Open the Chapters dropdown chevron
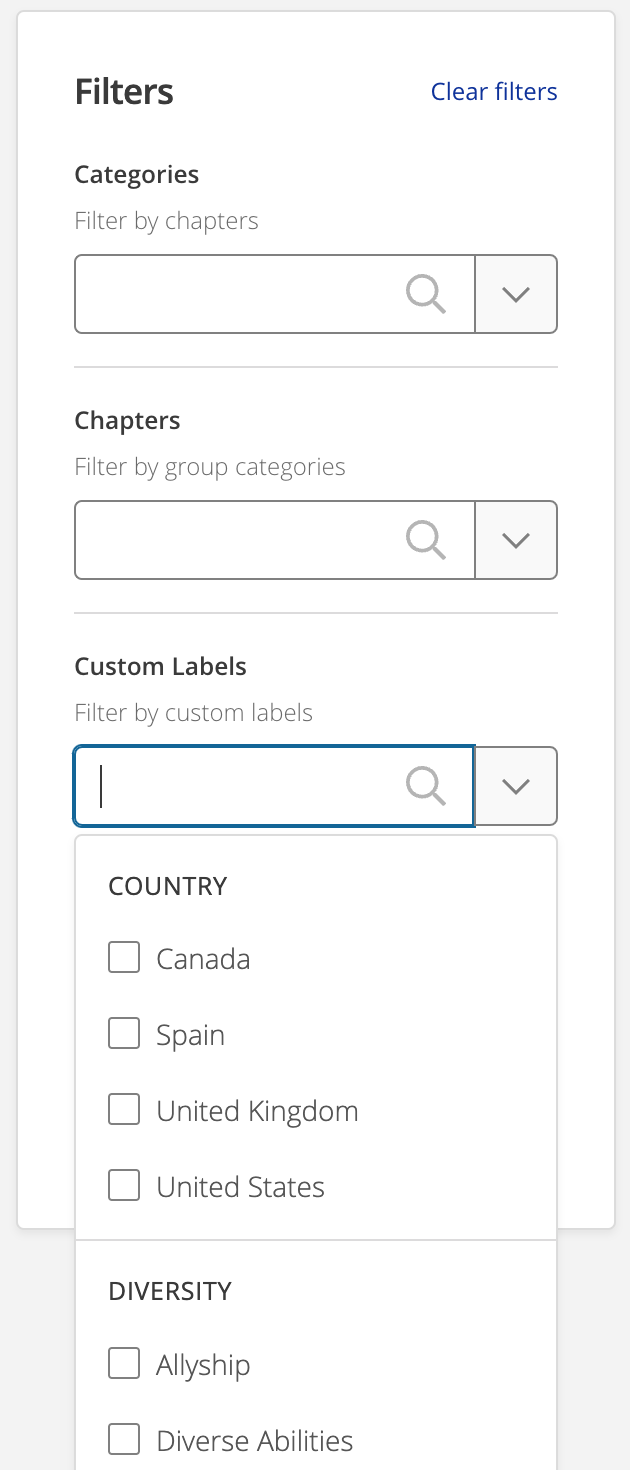 click(x=516, y=540)
